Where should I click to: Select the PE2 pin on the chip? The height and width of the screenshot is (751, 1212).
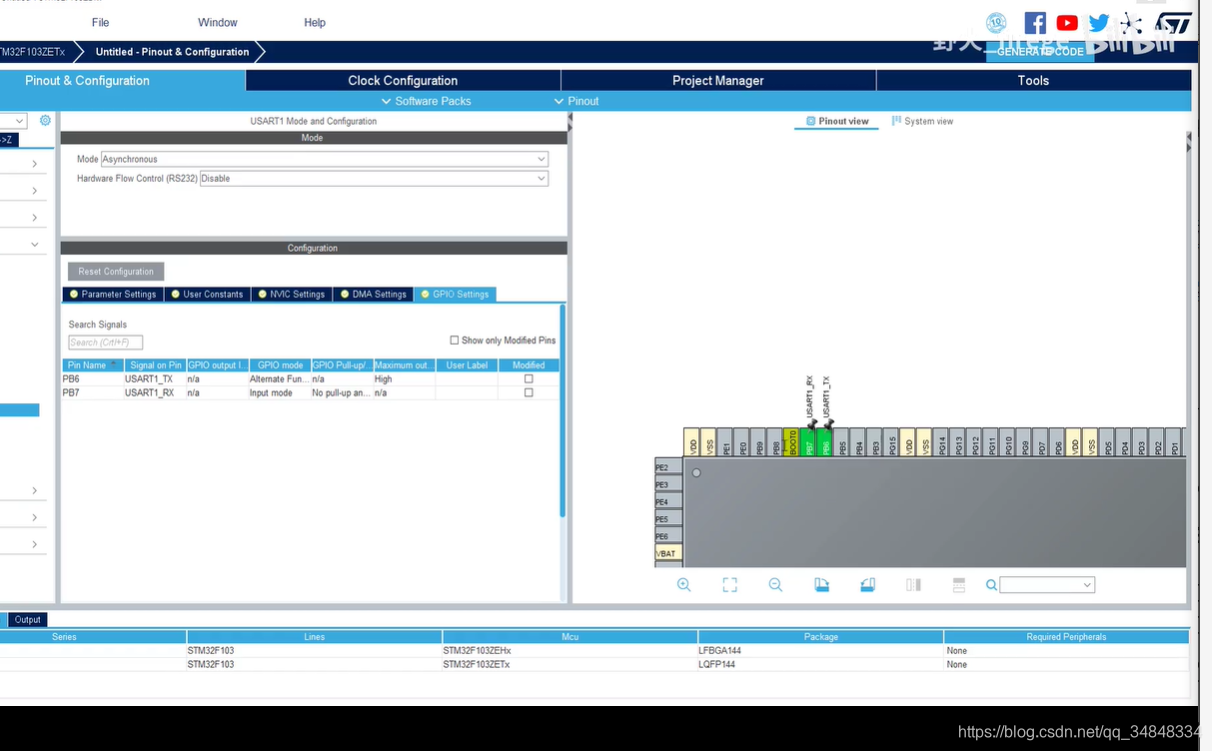point(668,467)
